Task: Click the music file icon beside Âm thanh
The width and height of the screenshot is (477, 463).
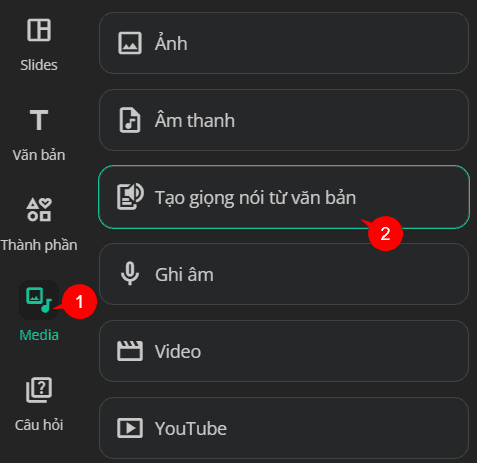Action: [130, 120]
